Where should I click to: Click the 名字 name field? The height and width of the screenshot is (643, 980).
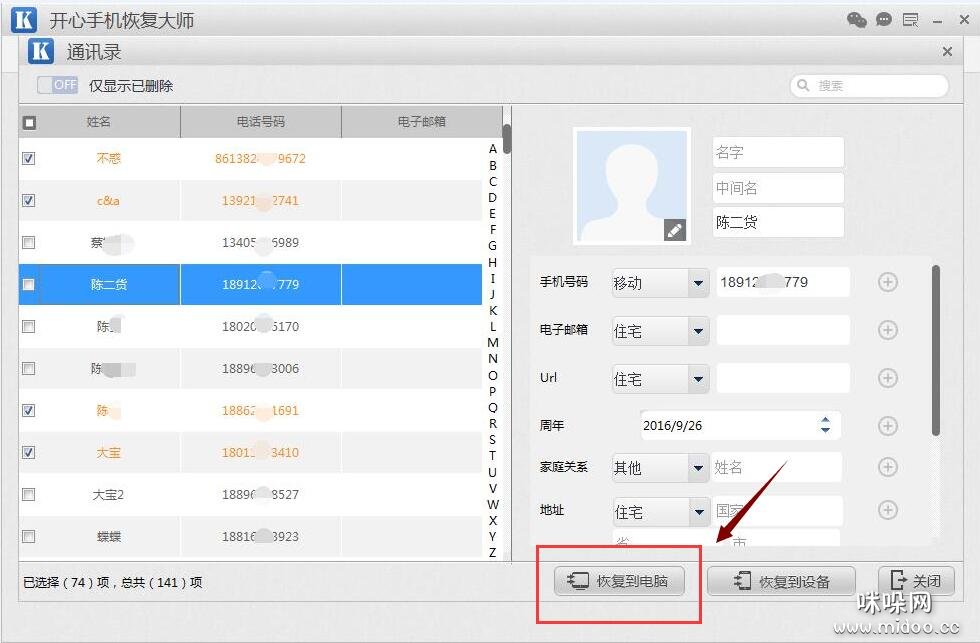coord(778,152)
